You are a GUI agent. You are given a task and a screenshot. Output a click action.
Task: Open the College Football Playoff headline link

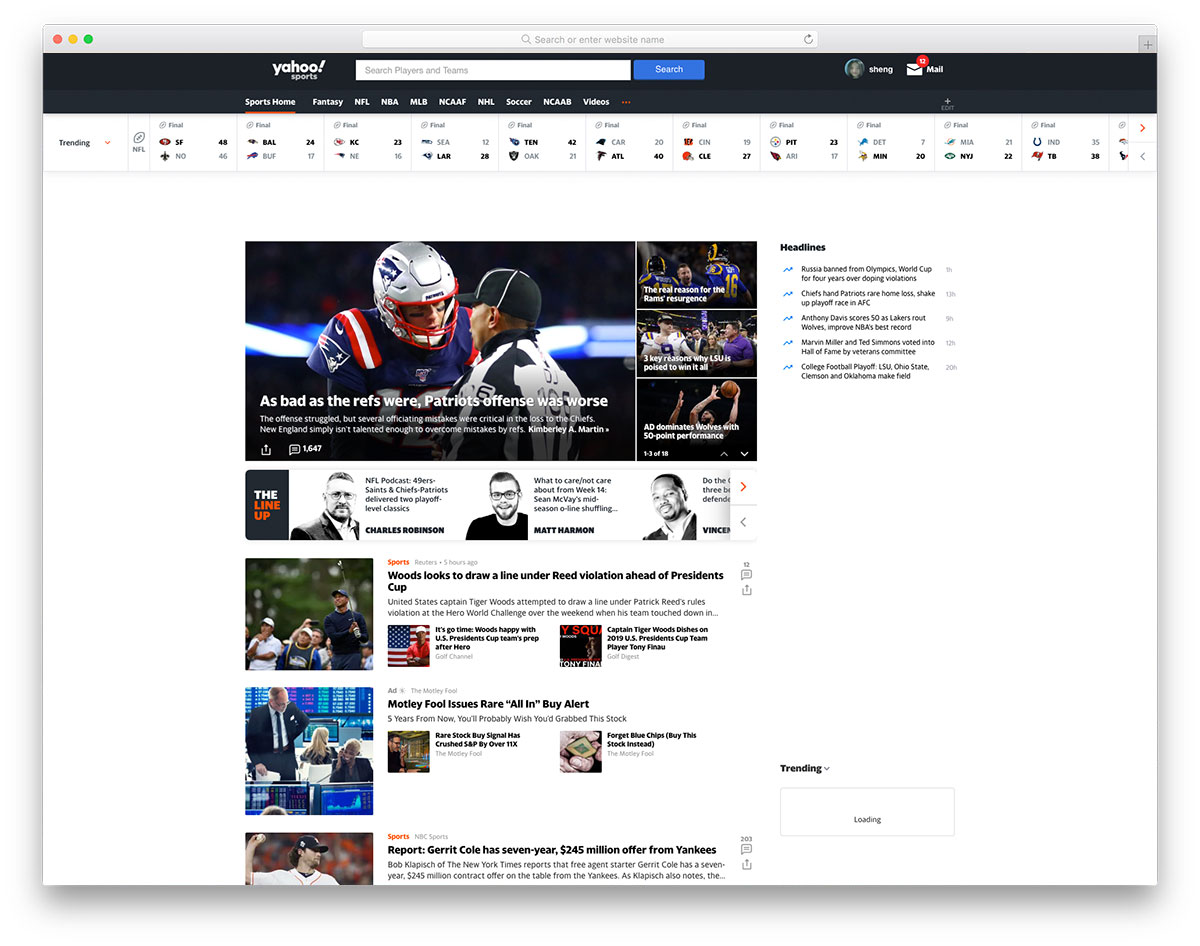click(866, 370)
